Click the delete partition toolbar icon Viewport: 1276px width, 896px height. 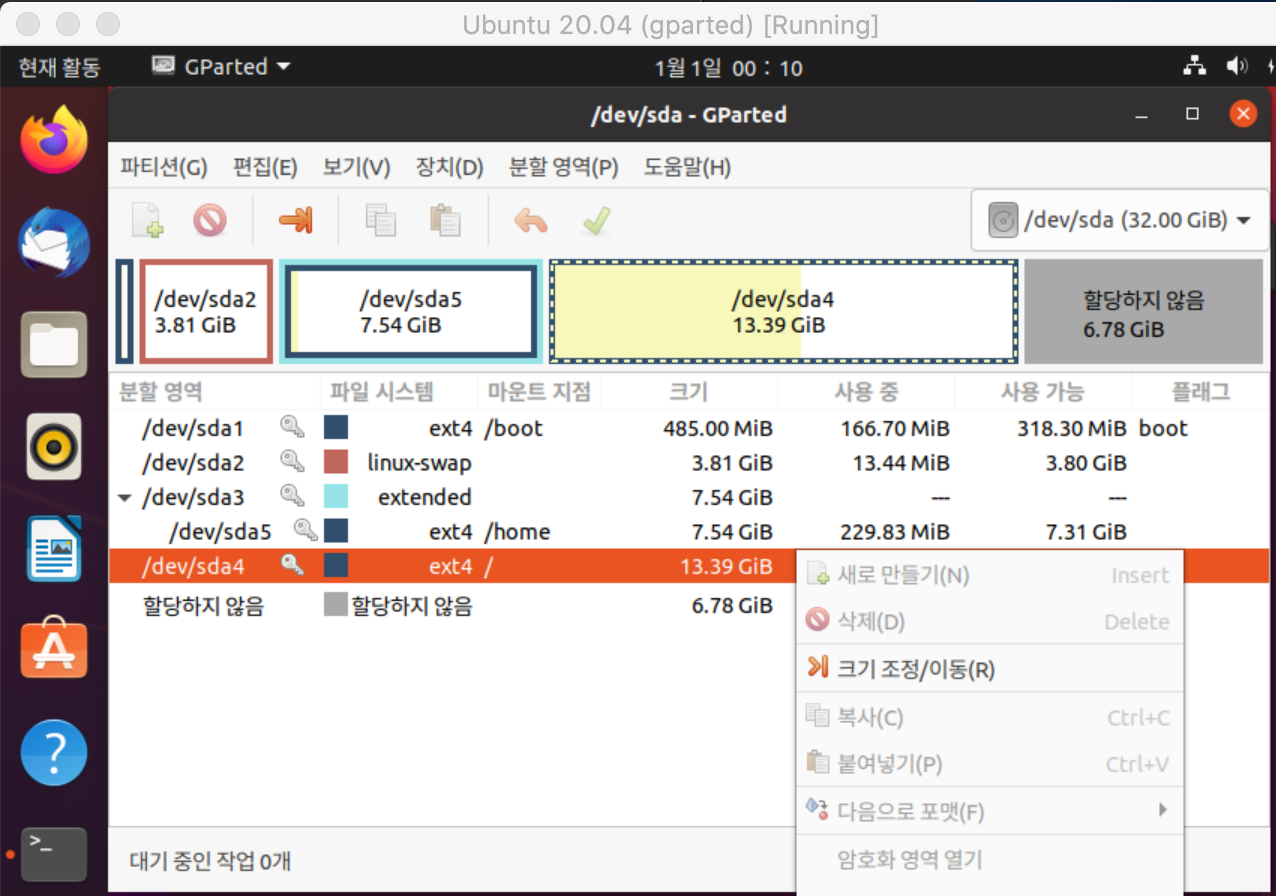pos(210,220)
